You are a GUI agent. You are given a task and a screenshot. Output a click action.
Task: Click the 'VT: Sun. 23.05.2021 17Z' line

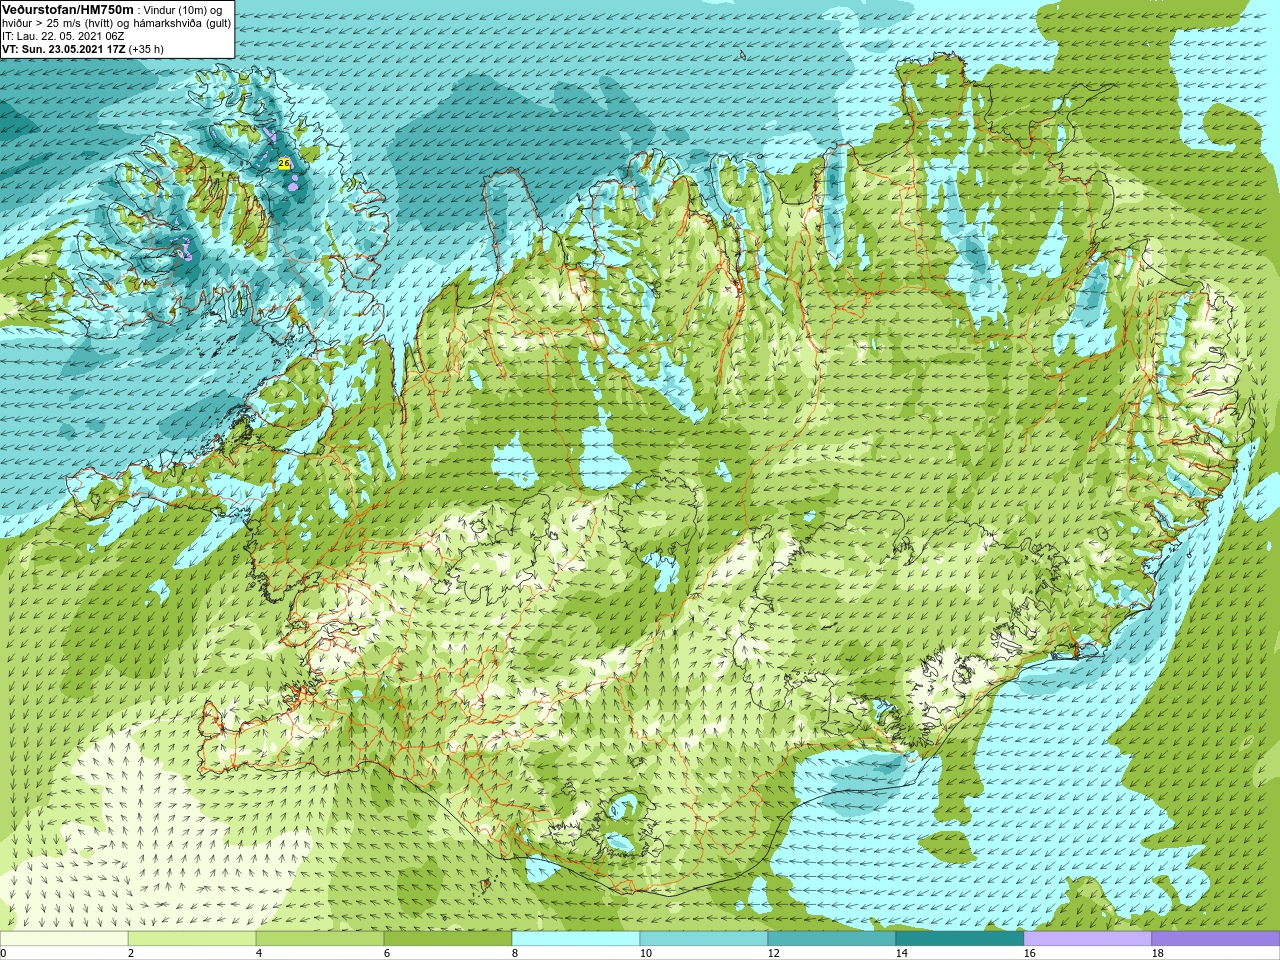click(83, 49)
